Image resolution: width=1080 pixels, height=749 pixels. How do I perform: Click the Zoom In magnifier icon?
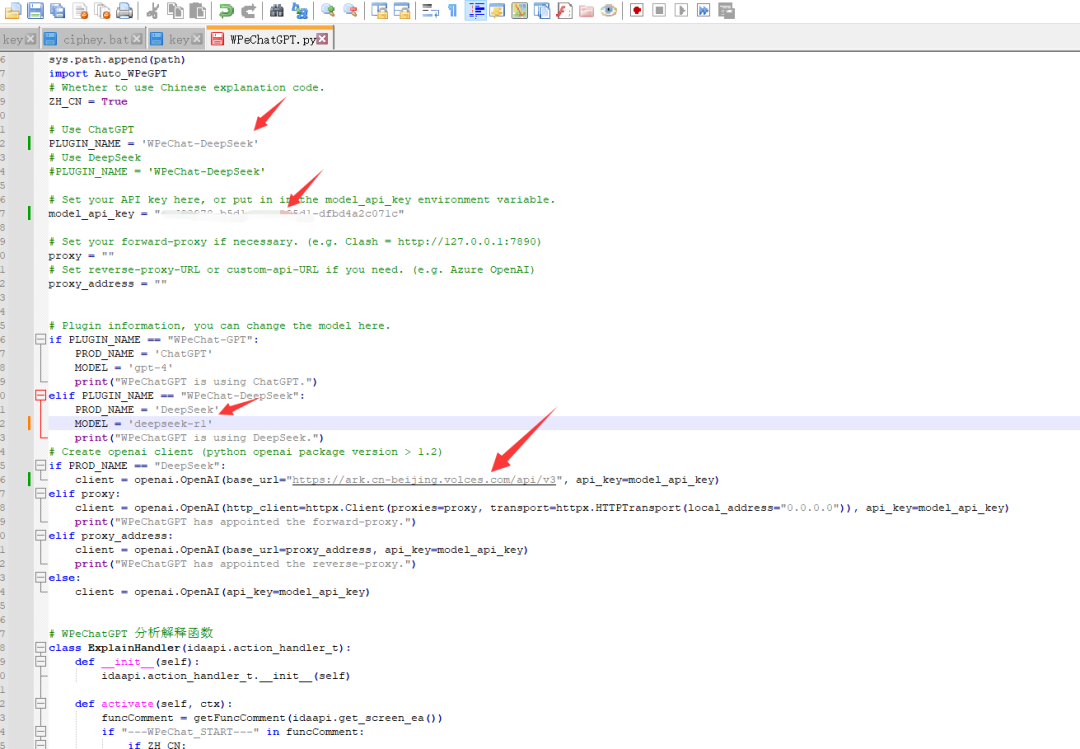[x=328, y=11]
